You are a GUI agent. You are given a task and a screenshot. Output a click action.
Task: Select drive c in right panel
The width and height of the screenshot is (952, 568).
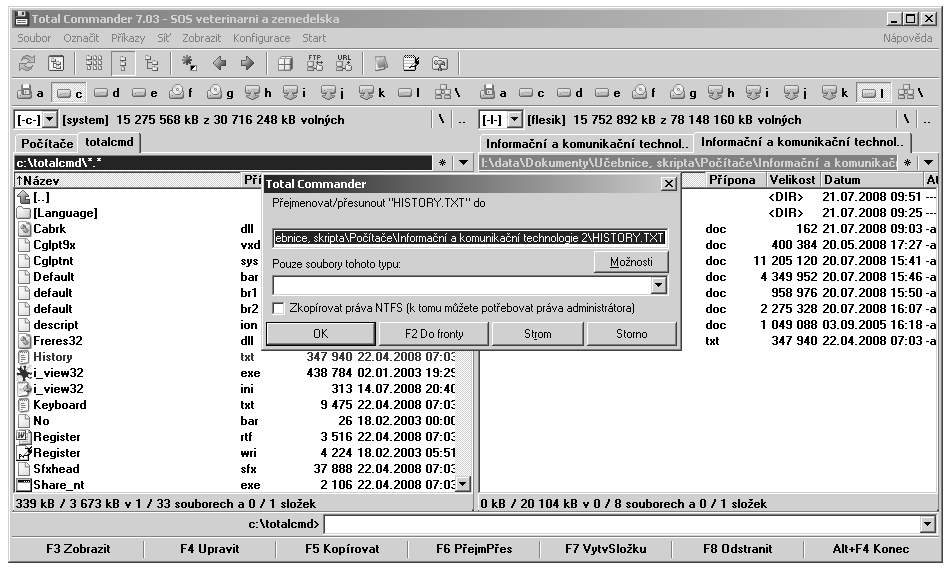pyautogui.click(x=532, y=93)
